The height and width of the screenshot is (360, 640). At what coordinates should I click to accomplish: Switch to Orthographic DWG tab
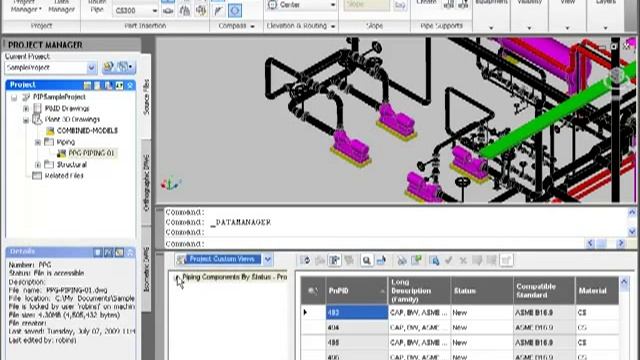pos(147,183)
